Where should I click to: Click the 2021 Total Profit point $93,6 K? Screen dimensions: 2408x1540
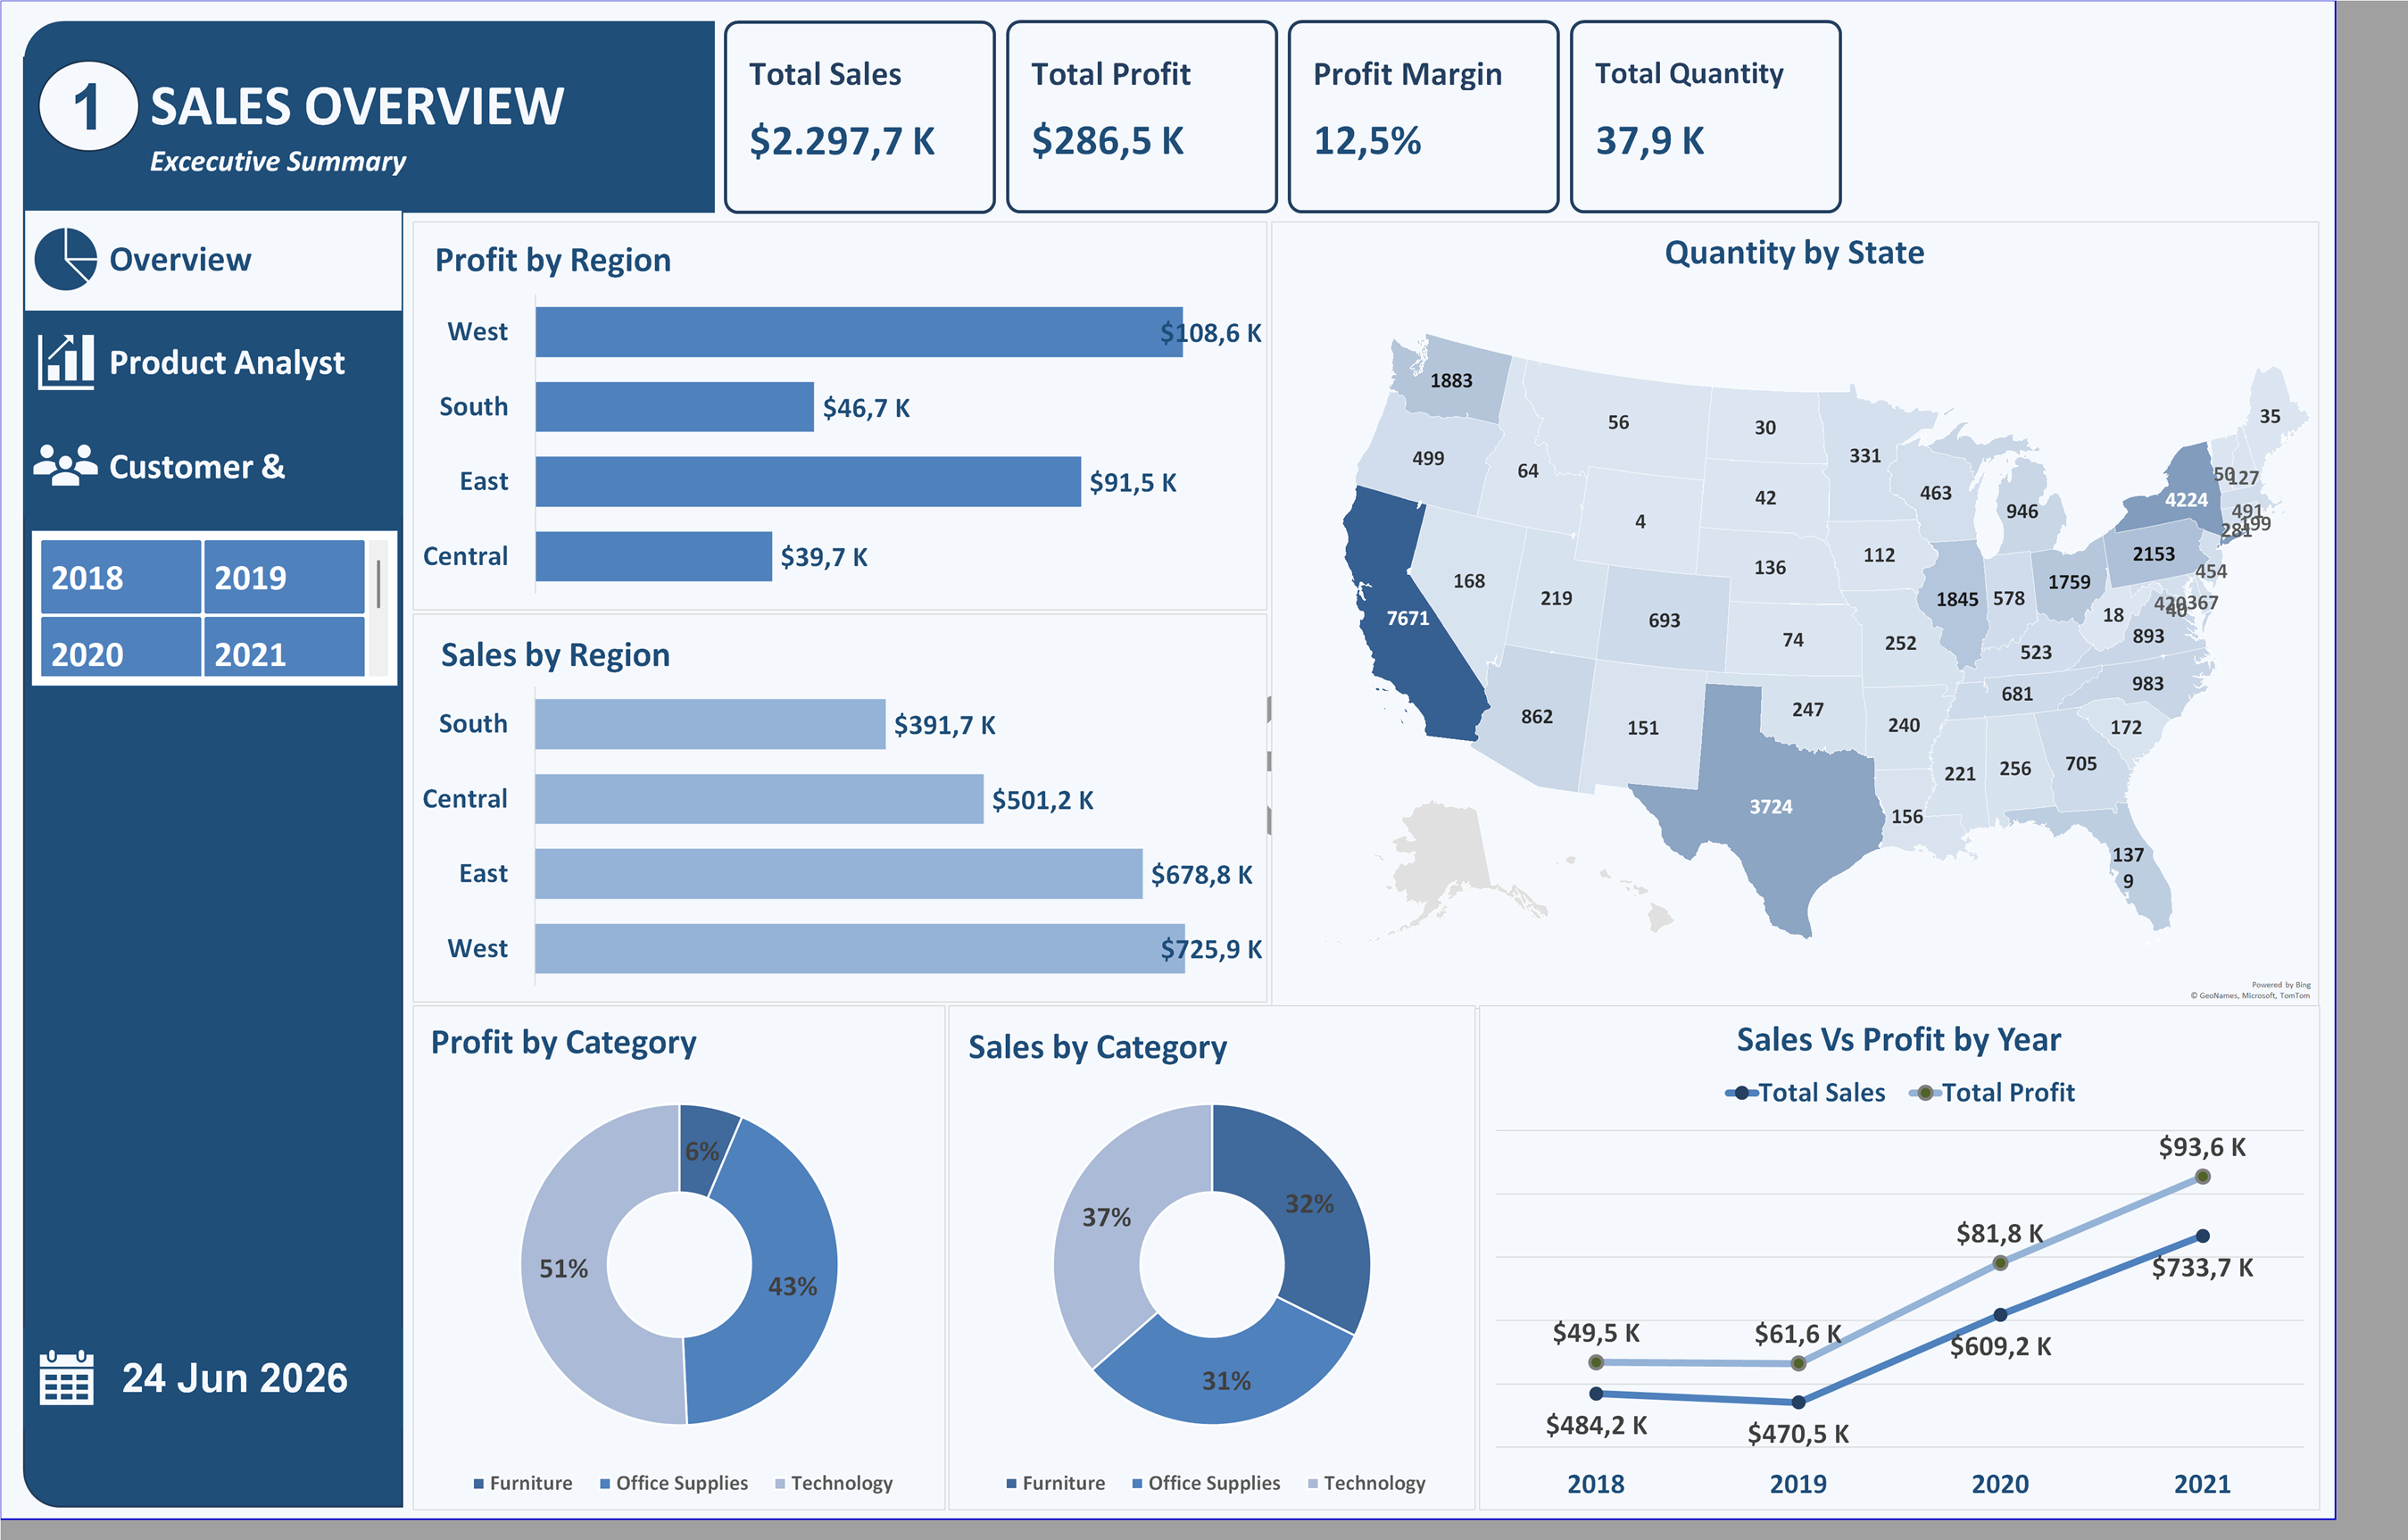pyautogui.click(x=2202, y=1177)
